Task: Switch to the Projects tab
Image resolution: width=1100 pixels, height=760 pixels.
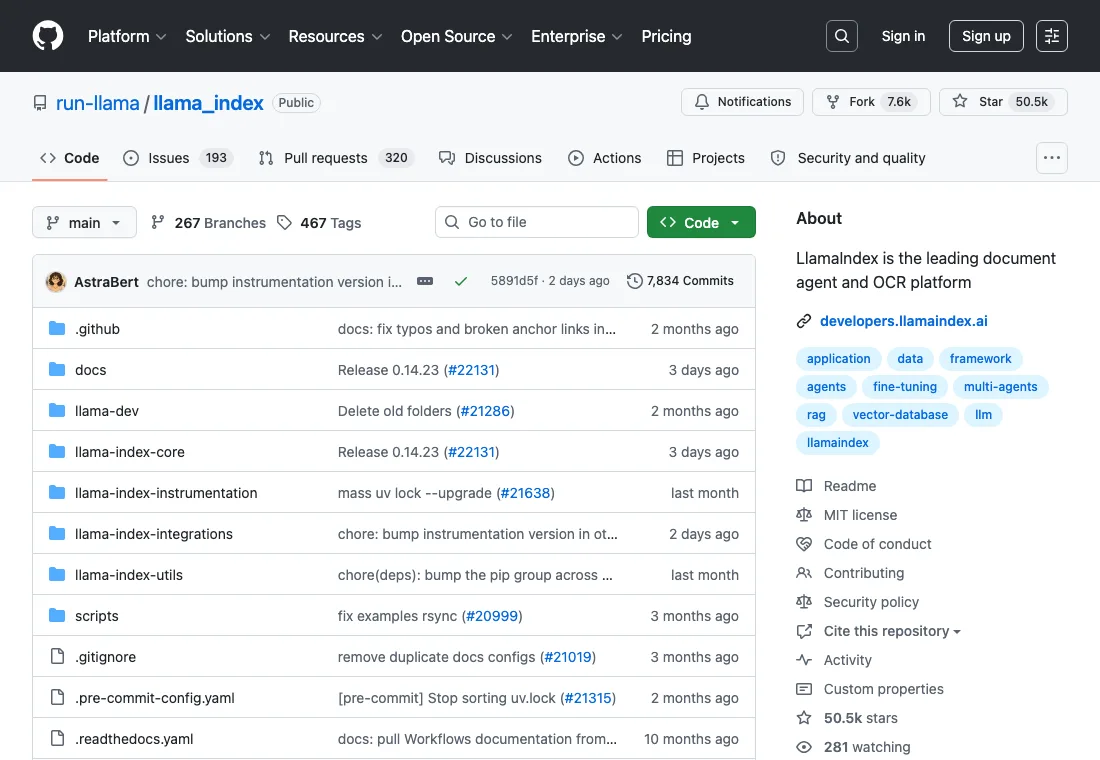Action: point(705,158)
